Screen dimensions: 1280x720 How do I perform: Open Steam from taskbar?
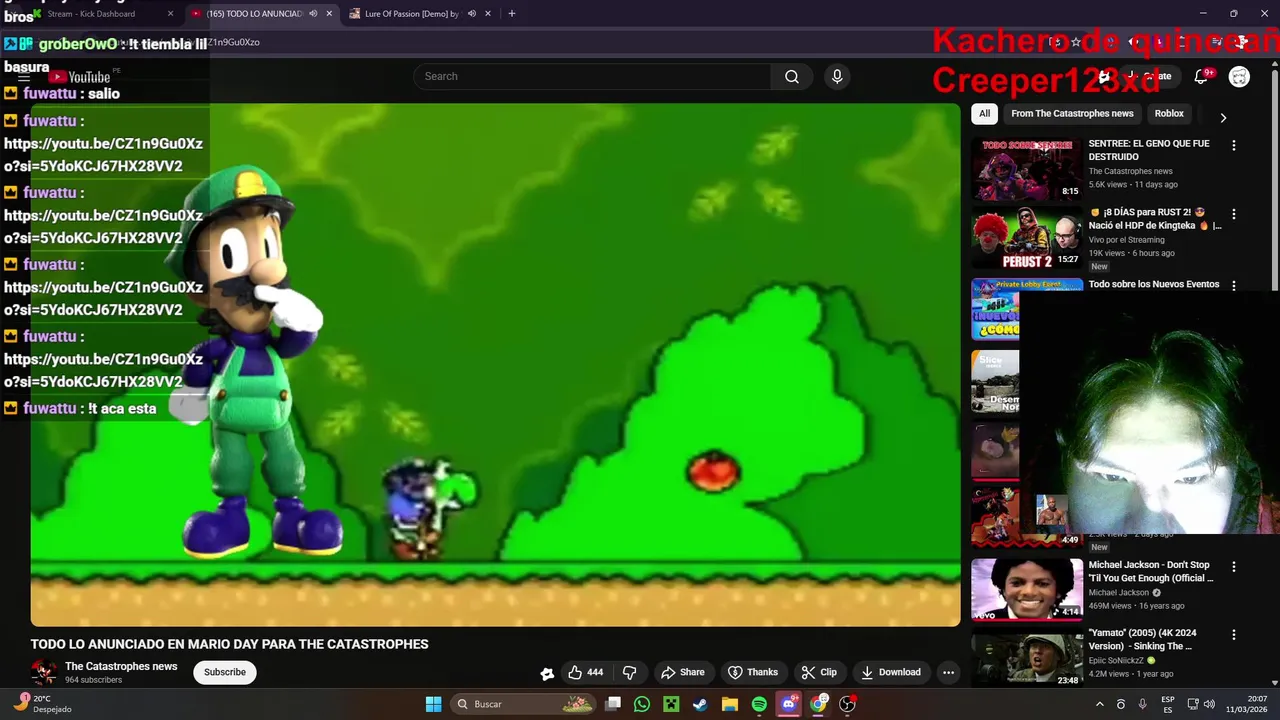click(700, 704)
